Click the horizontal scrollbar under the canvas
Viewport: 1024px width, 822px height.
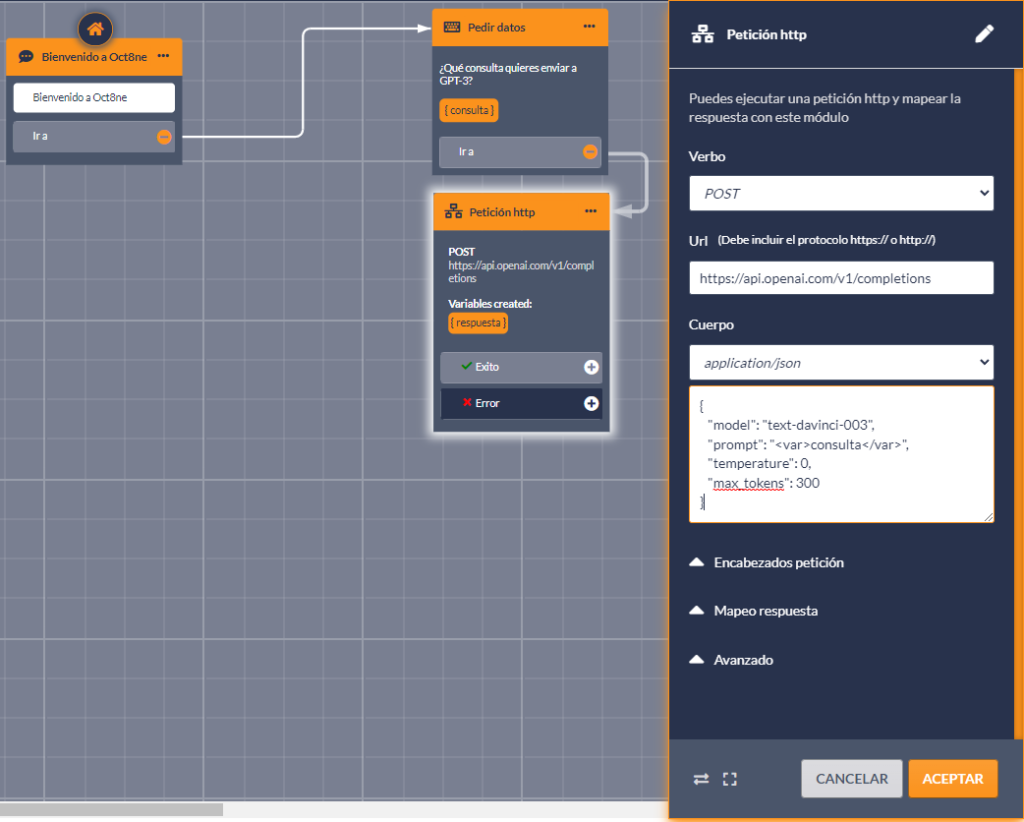point(112,809)
